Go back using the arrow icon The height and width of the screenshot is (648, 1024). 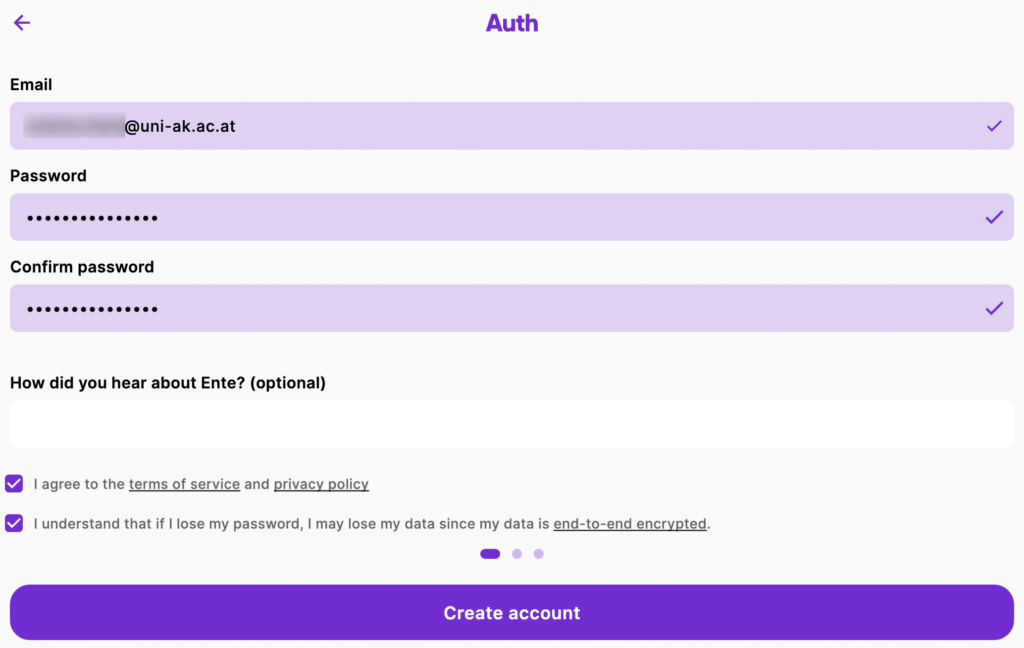click(x=22, y=23)
